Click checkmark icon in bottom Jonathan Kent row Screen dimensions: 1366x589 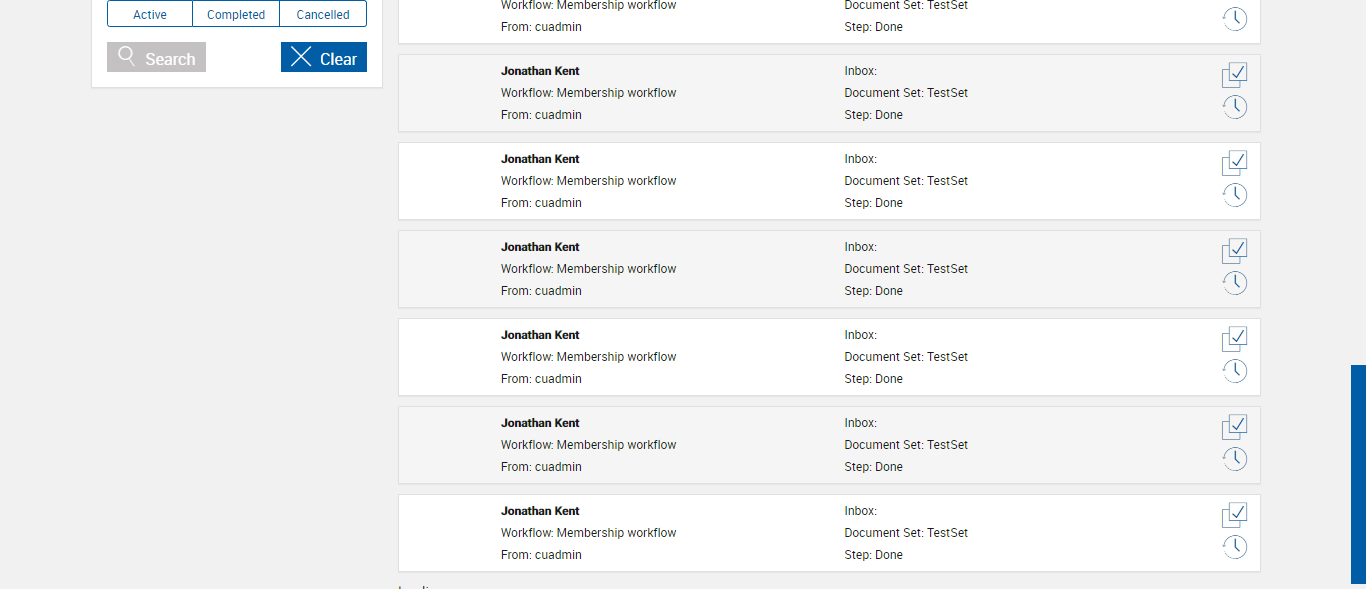[1235, 515]
